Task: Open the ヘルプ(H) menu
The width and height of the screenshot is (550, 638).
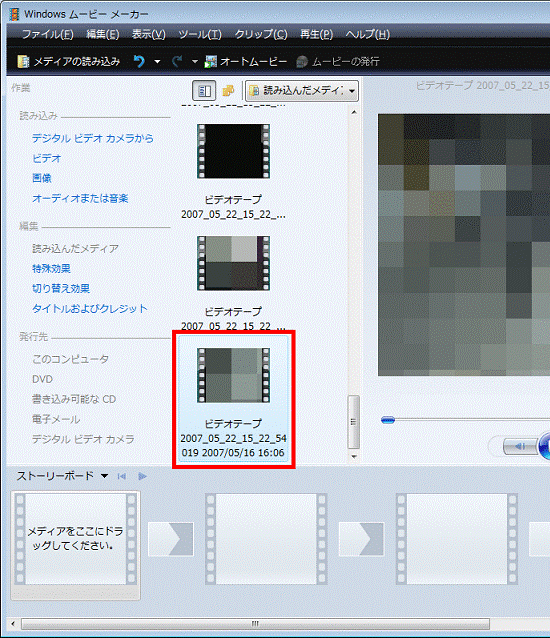Action: 367,34
